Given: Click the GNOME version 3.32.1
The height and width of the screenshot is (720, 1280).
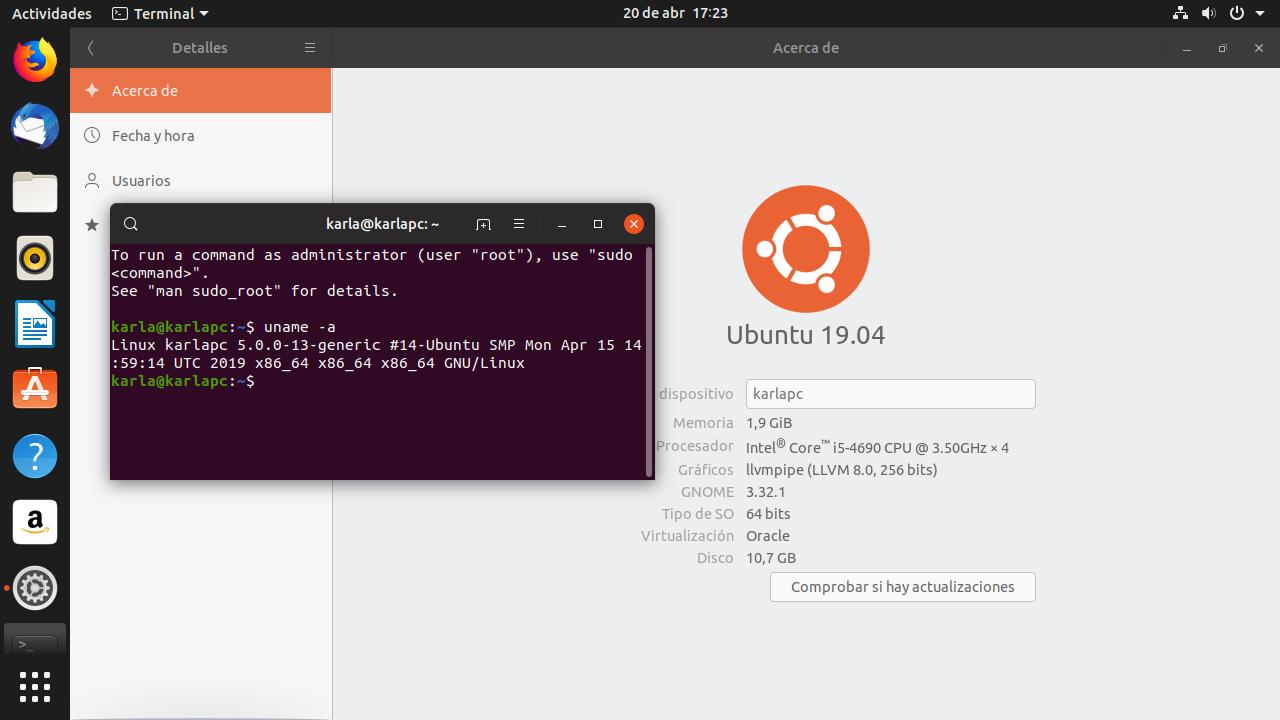Looking at the screenshot, I should coord(766,492).
